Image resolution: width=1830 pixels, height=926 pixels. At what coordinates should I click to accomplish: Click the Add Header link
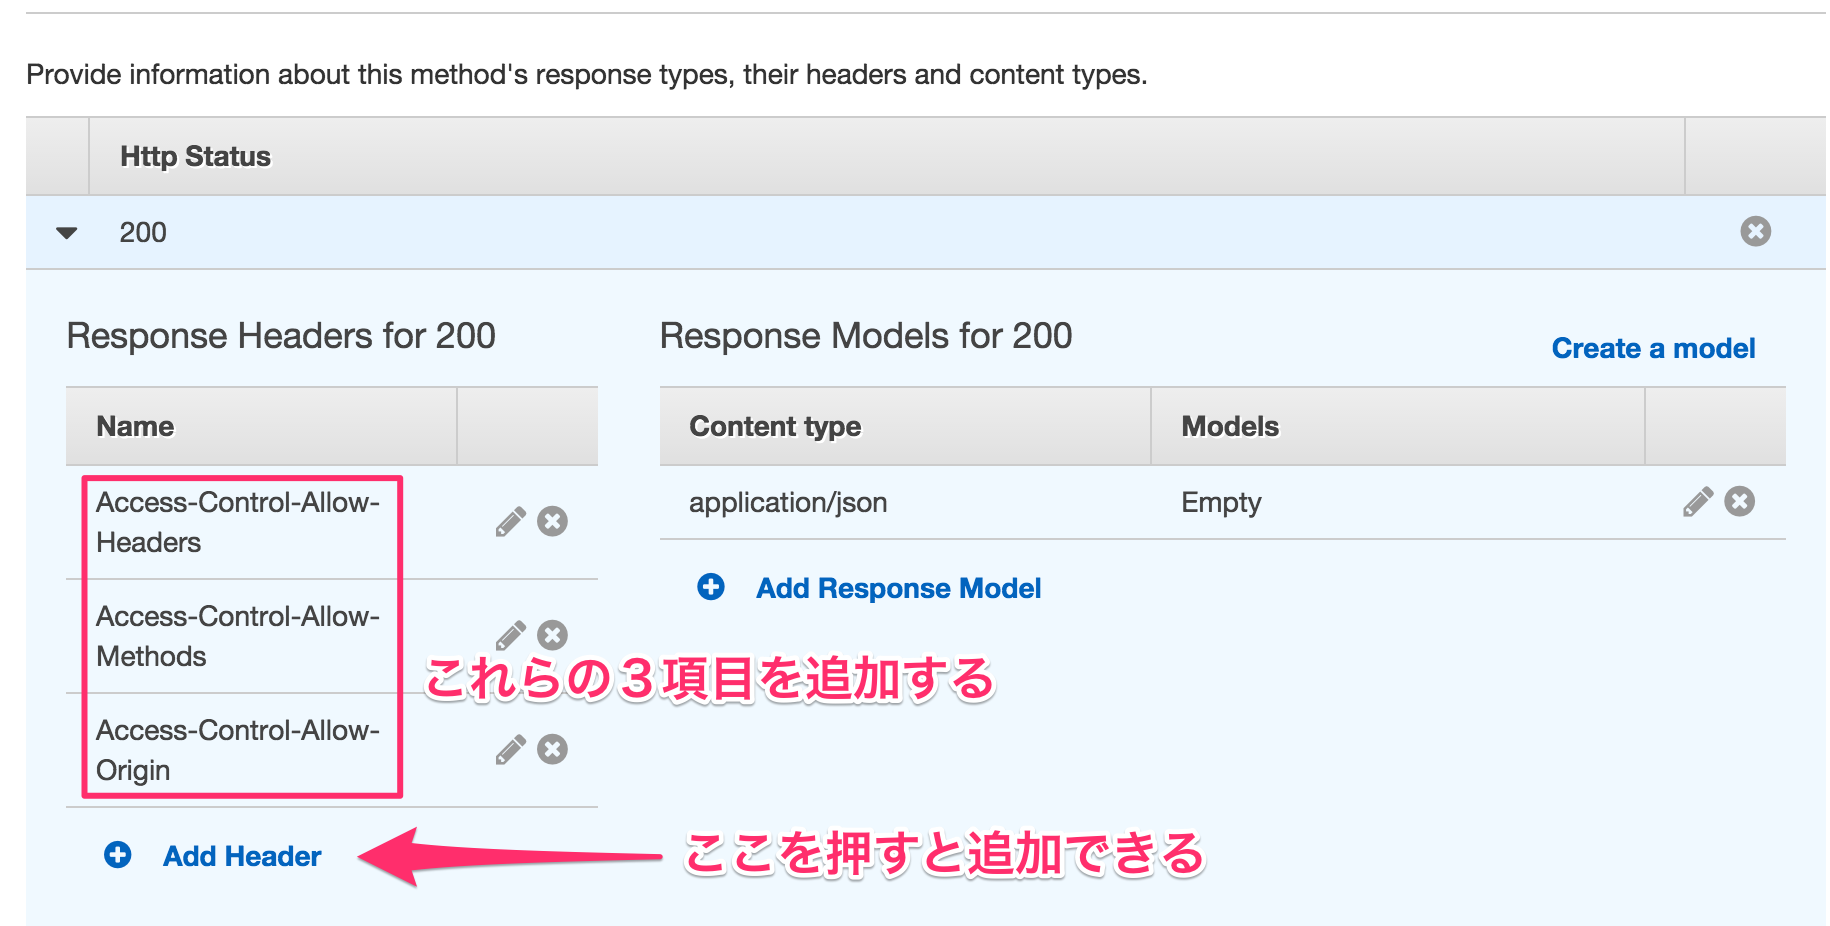[242, 855]
